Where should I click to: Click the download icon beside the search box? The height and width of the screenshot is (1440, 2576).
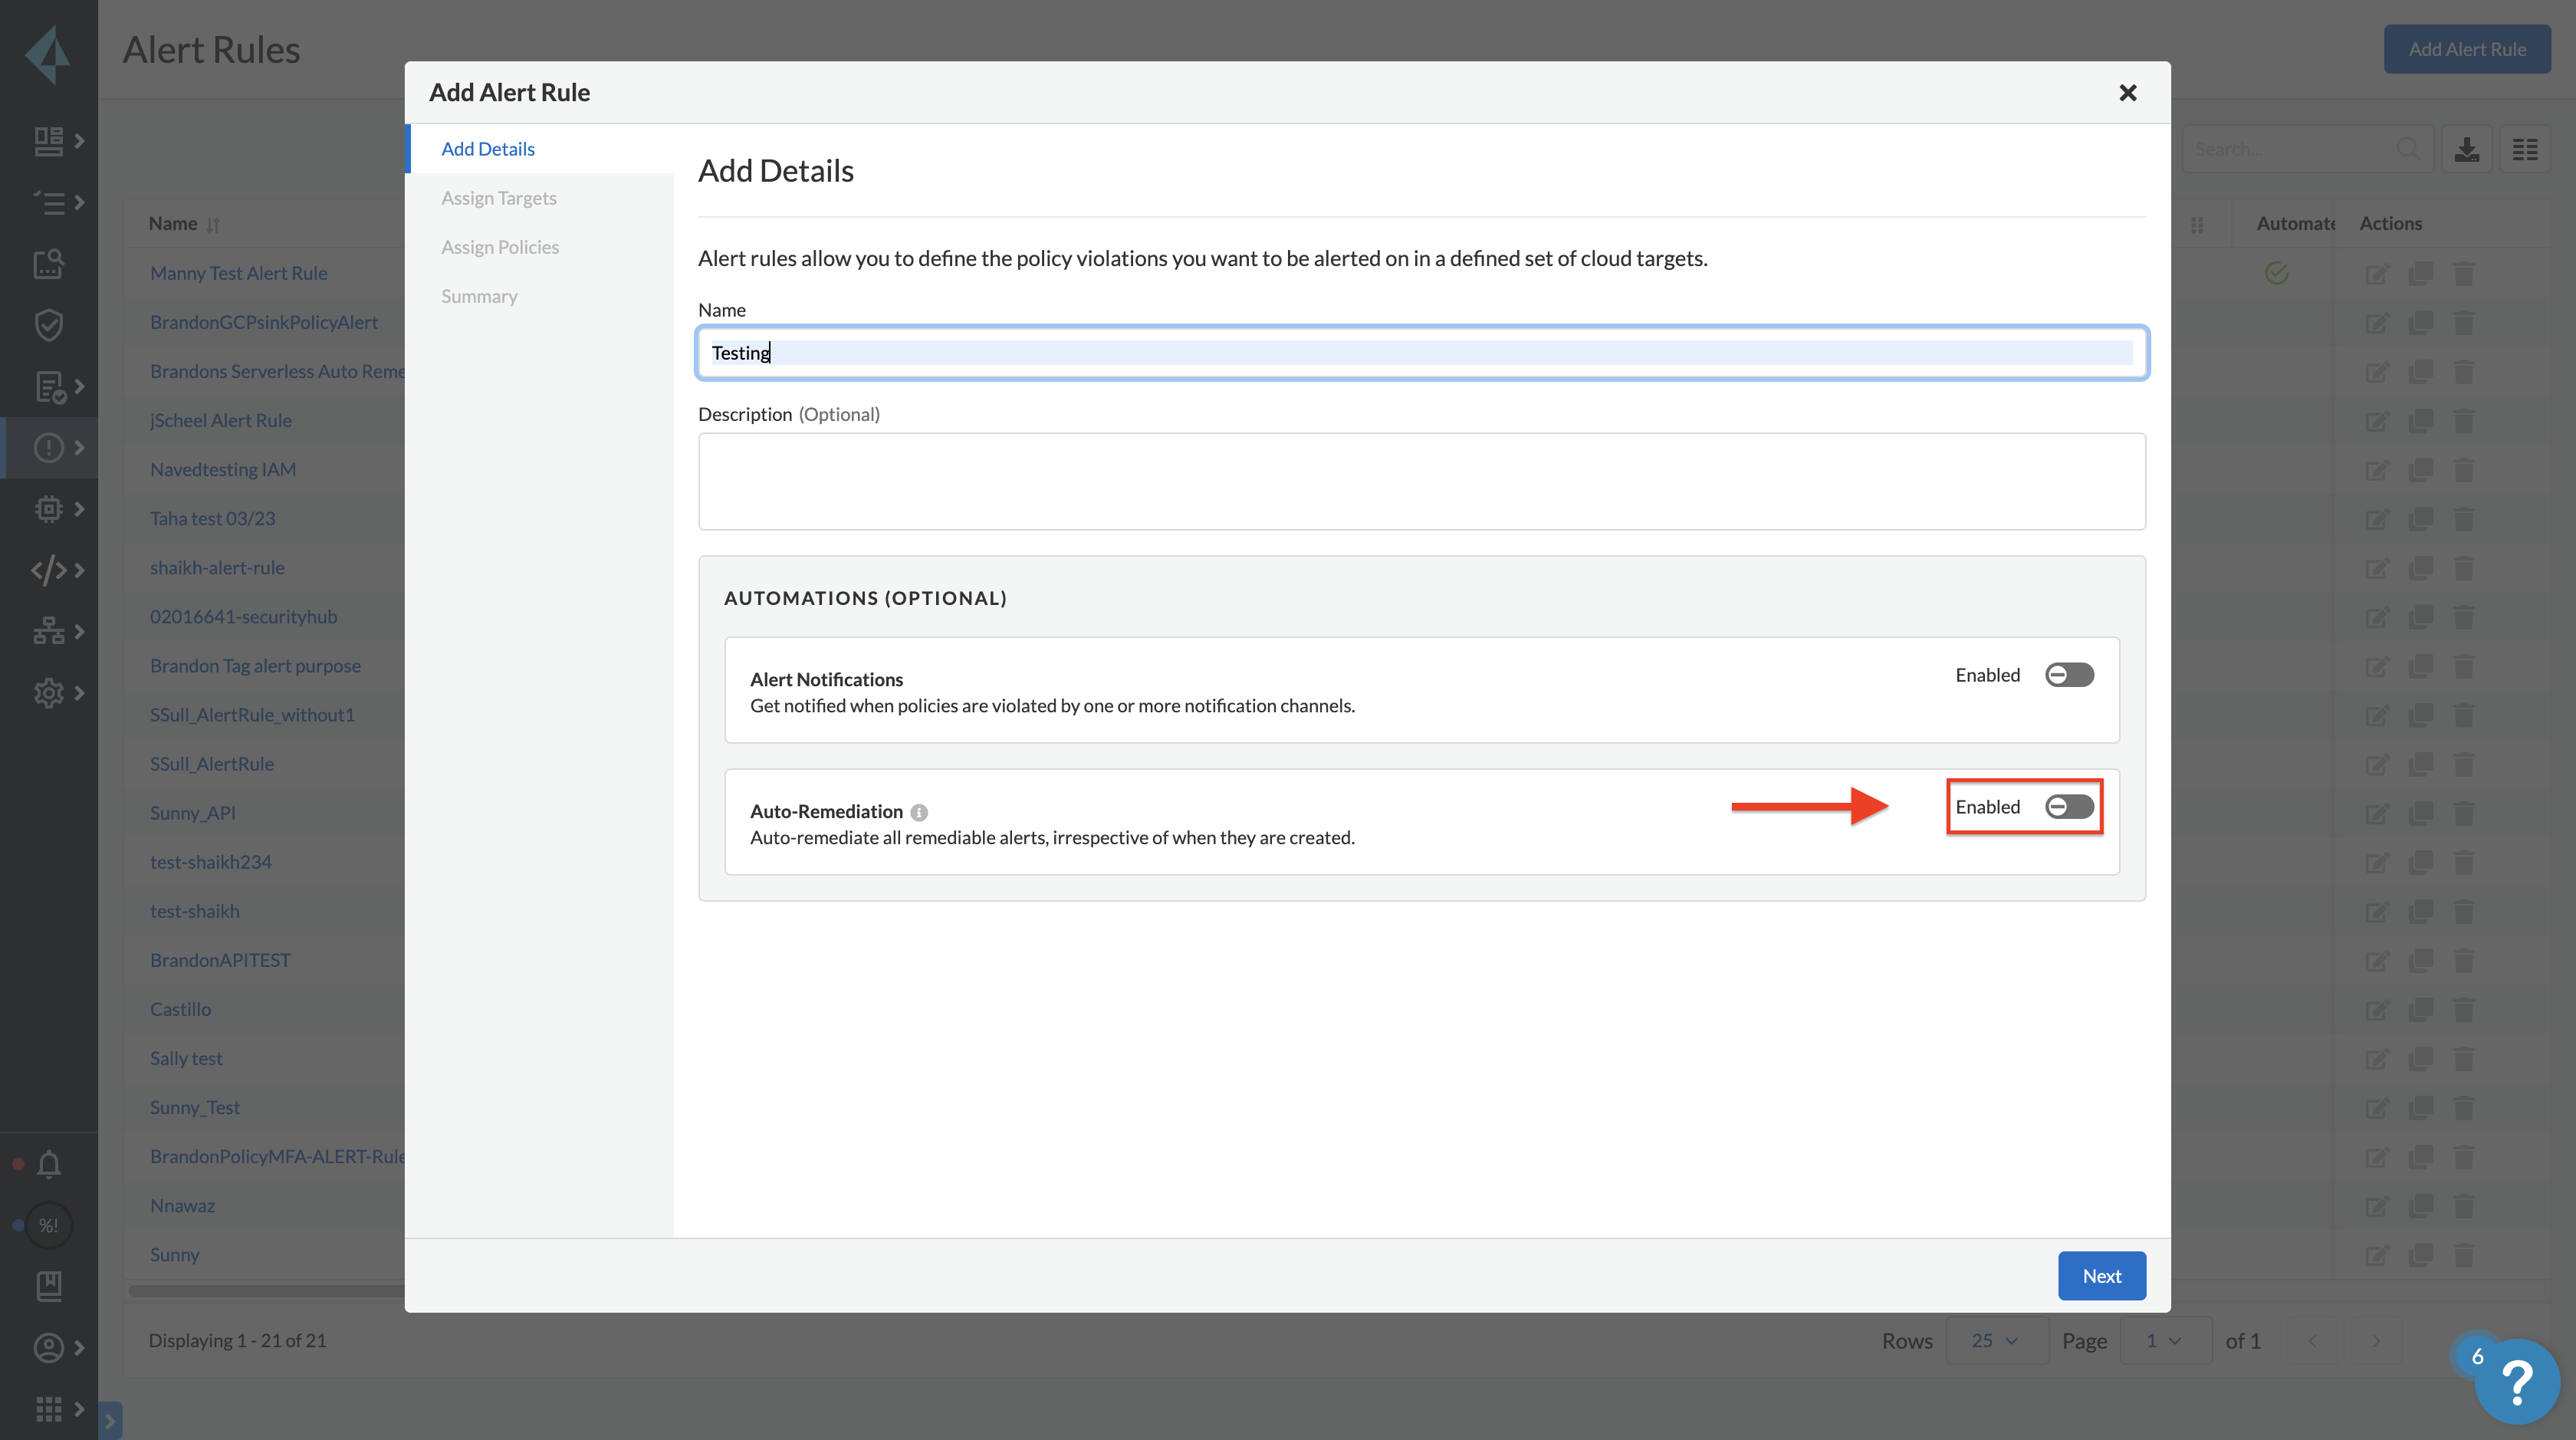pyautogui.click(x=2467, y=149)
